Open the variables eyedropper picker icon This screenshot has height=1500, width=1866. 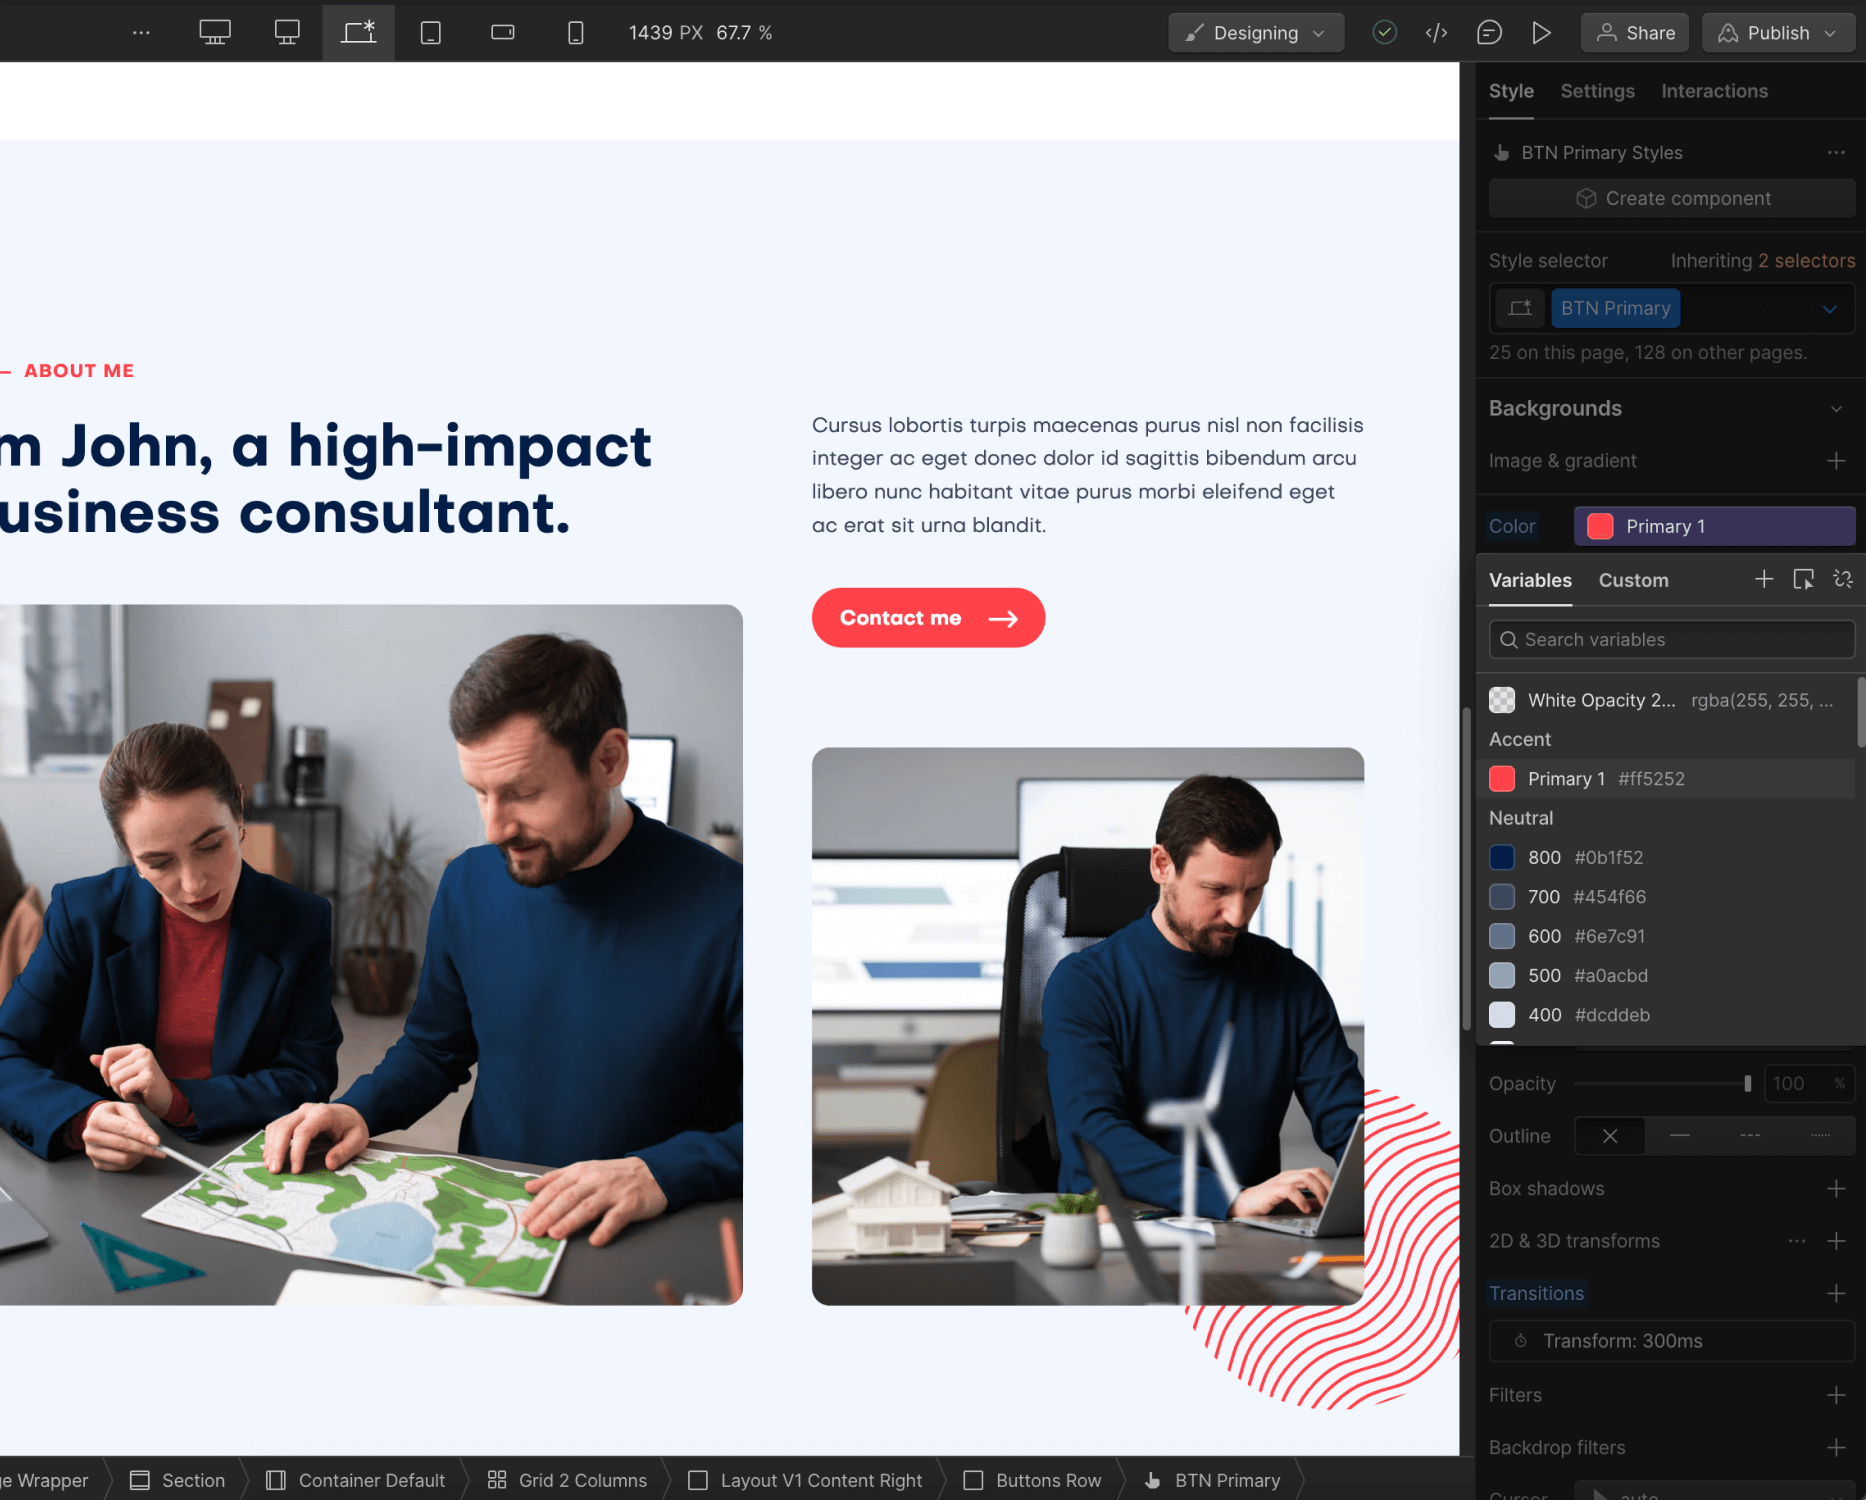pyautogui.click(x=1804, y=579)
